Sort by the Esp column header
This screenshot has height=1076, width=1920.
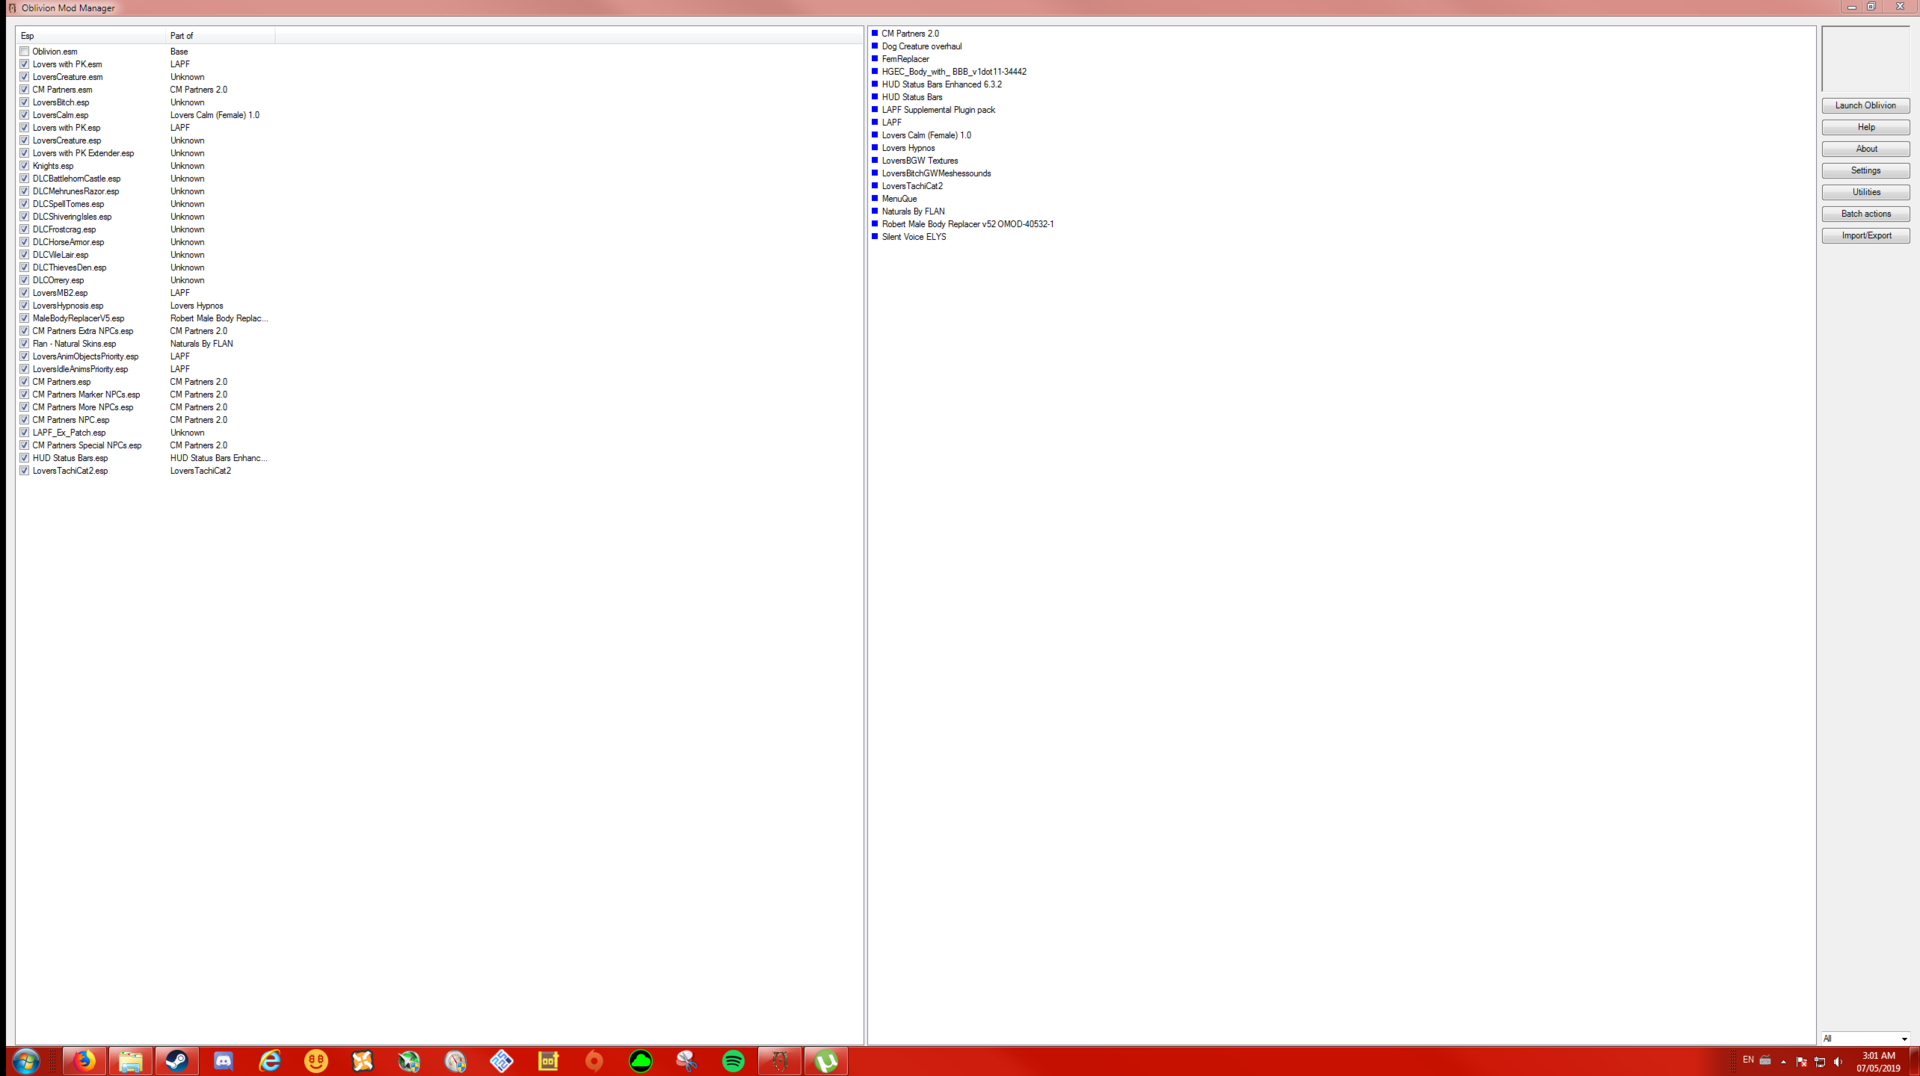click(91, 35)
